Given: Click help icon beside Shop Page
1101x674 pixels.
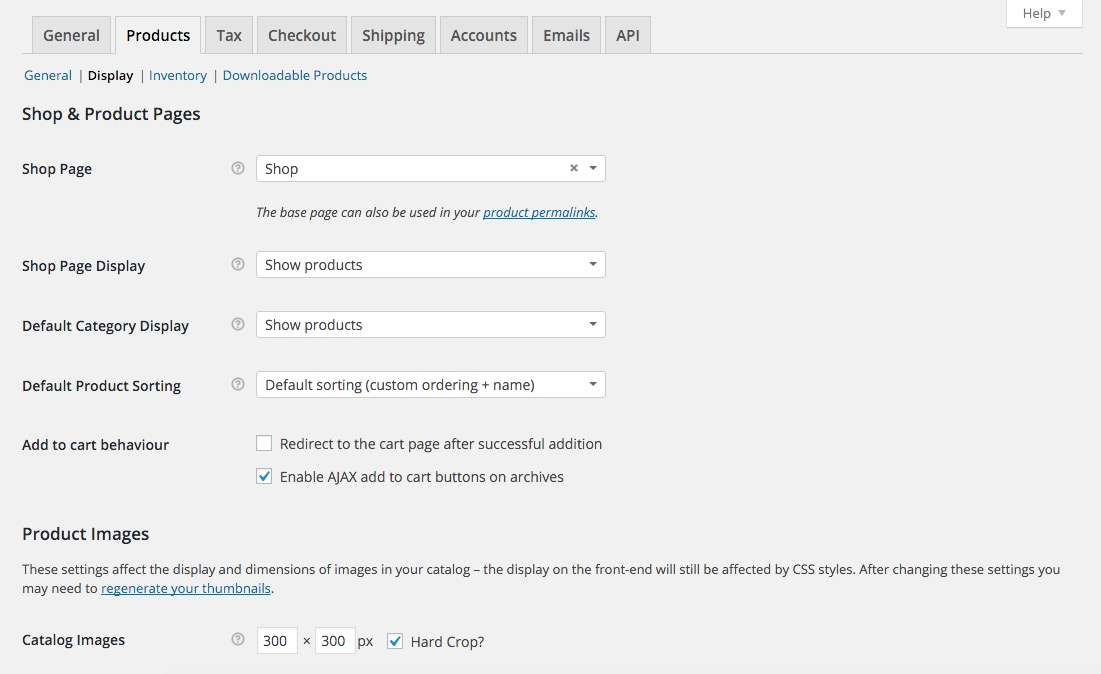Looking at the screenshot, I should (238, 169).
